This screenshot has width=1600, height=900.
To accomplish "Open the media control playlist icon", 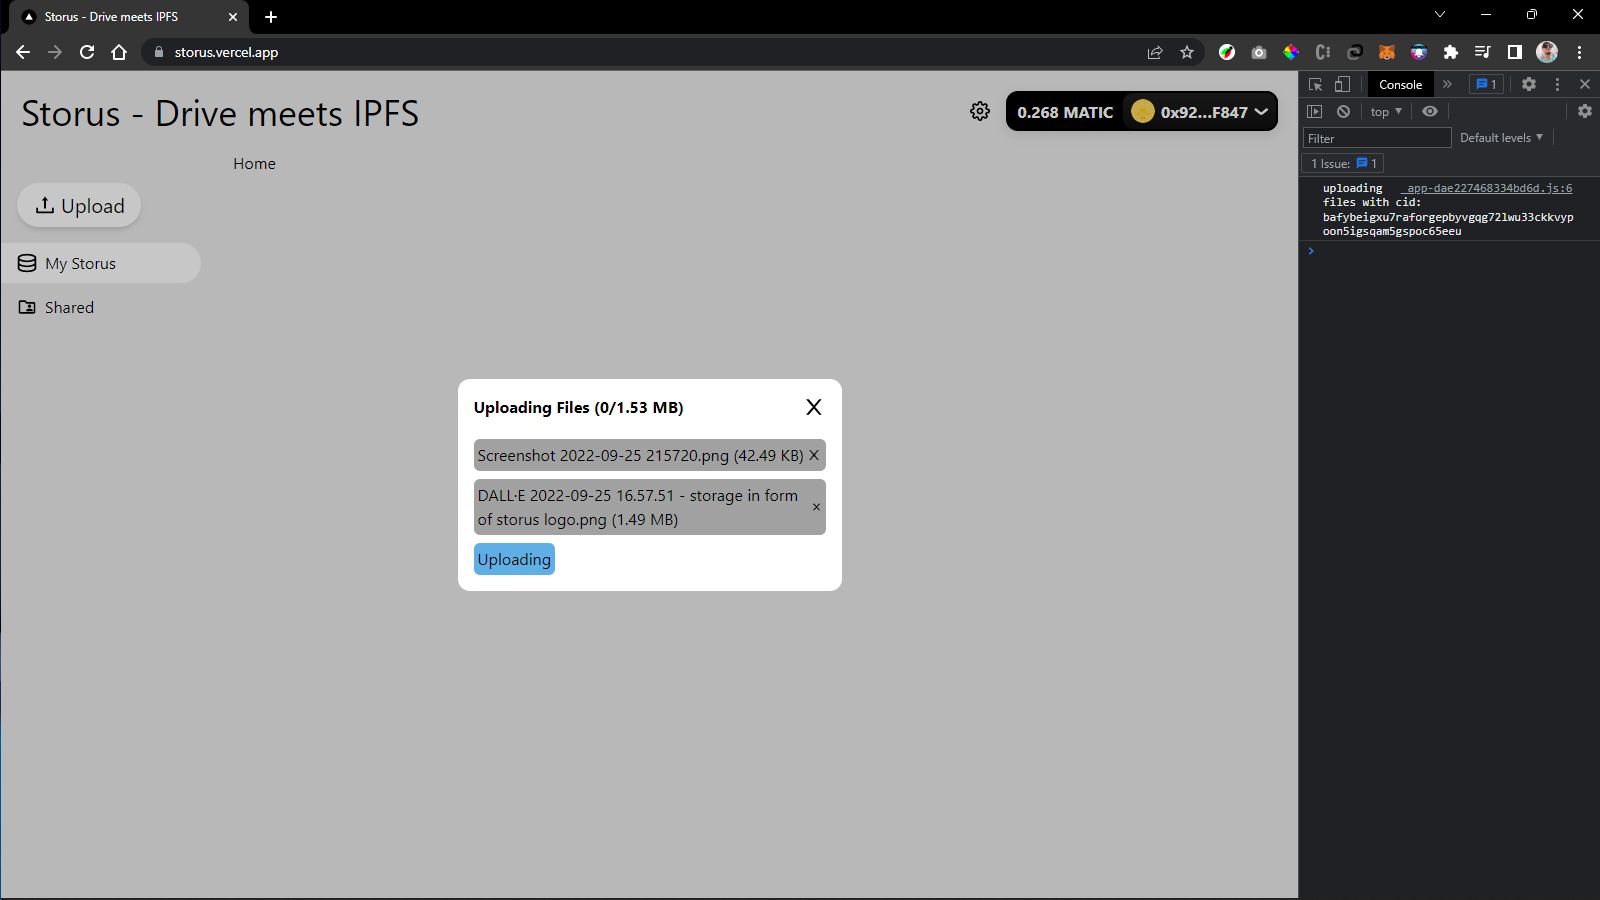I will tap(1483, 52).
